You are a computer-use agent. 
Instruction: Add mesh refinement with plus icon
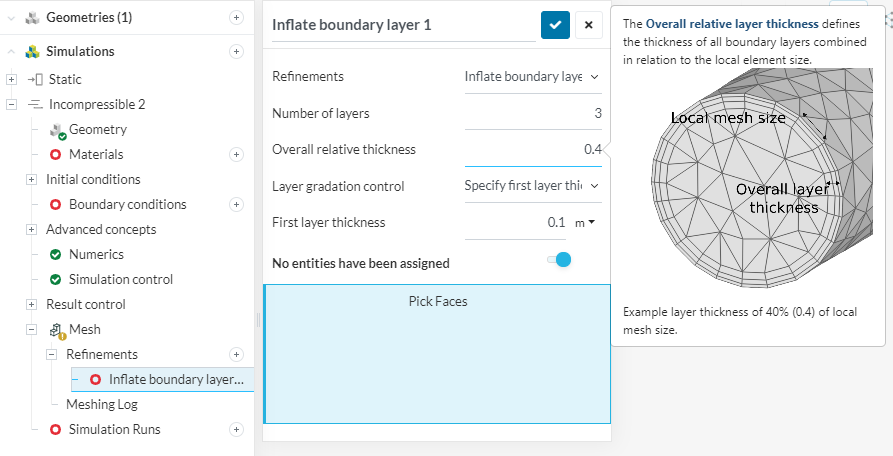coord(236,354)
